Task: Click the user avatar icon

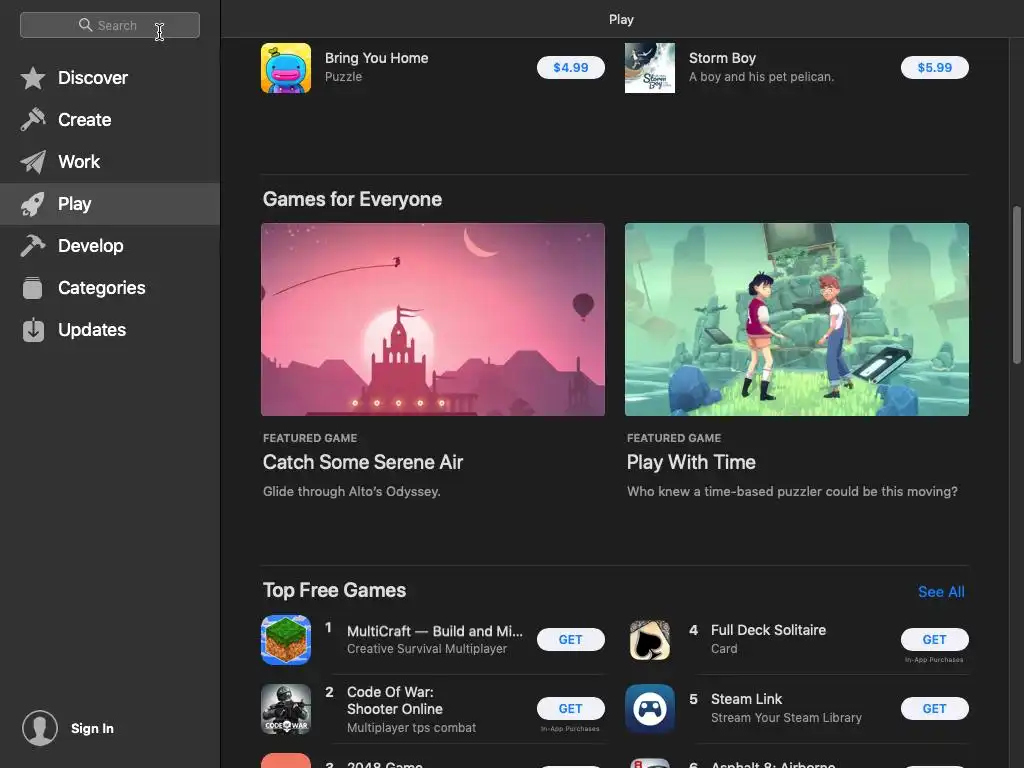Action: coord(40,728)
